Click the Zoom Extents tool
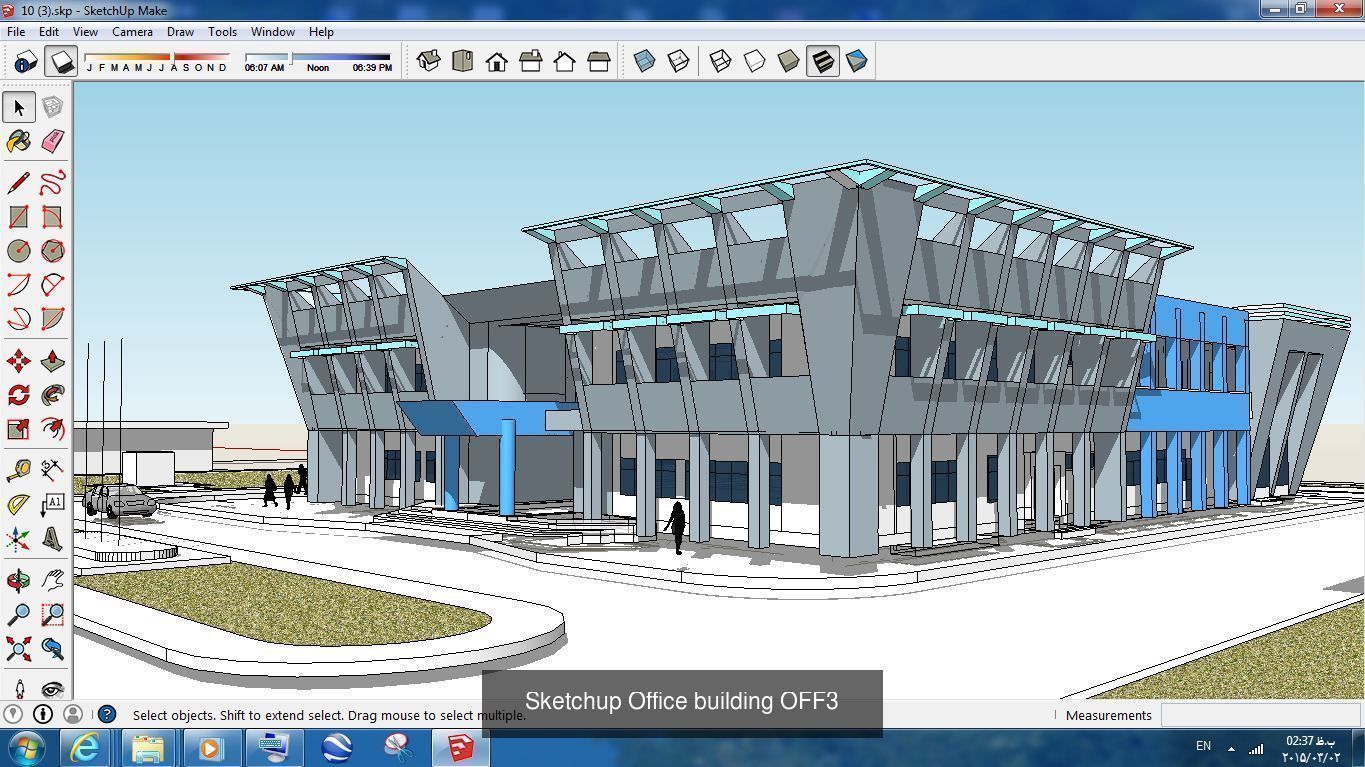The height and width of the screenshot is (767, 1365). click(18, 649)
